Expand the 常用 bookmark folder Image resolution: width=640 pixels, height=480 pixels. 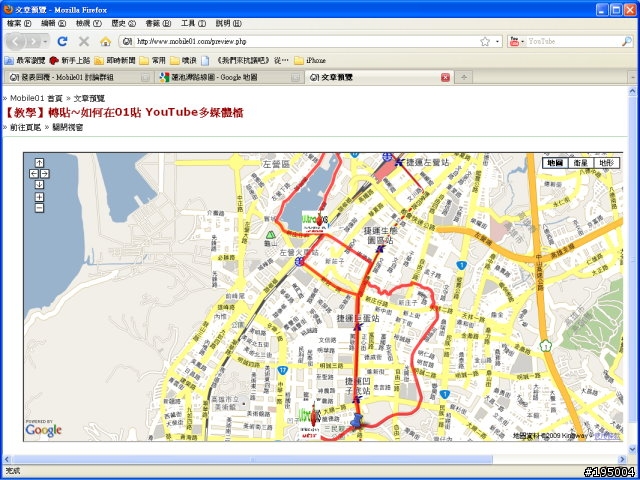click(152, 60)
